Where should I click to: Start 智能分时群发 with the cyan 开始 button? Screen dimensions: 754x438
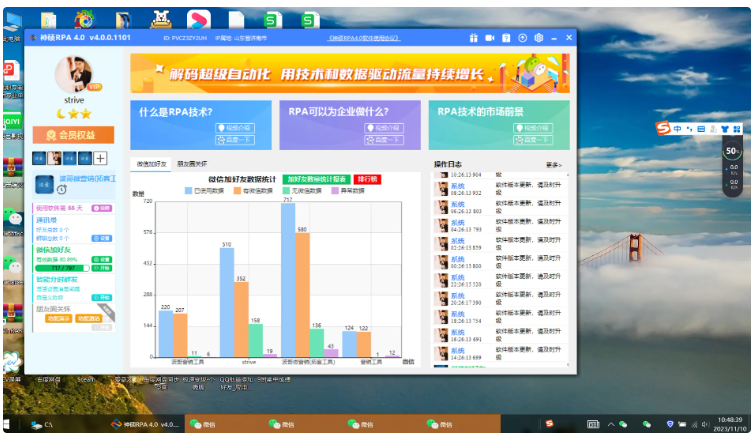101,298
